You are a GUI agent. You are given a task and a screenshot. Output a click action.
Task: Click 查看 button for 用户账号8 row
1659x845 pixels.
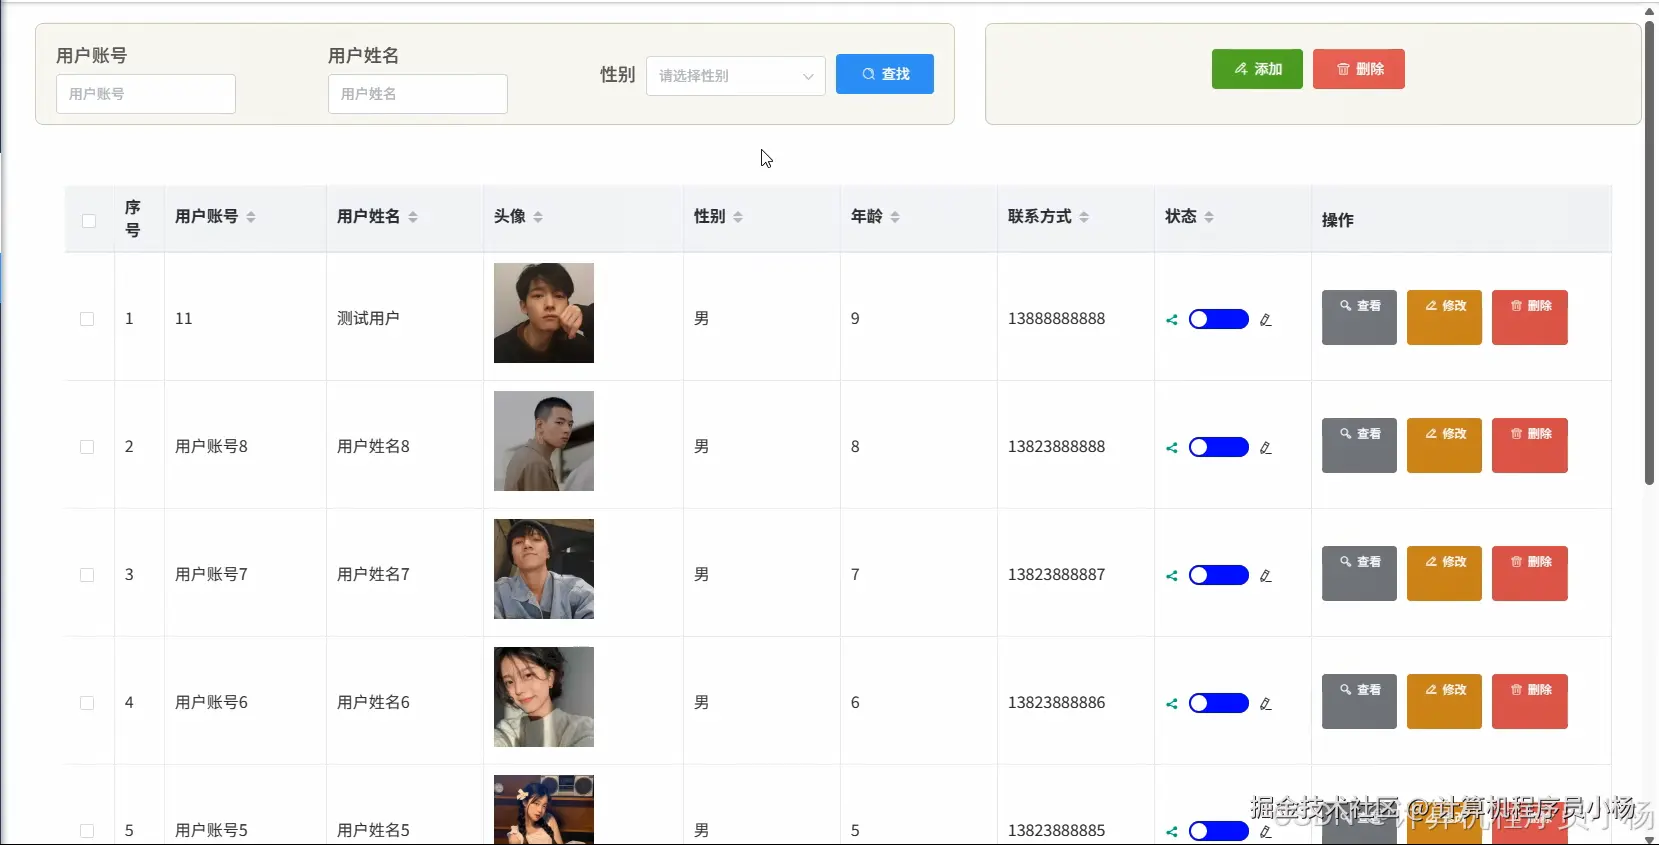point(1359,445)
